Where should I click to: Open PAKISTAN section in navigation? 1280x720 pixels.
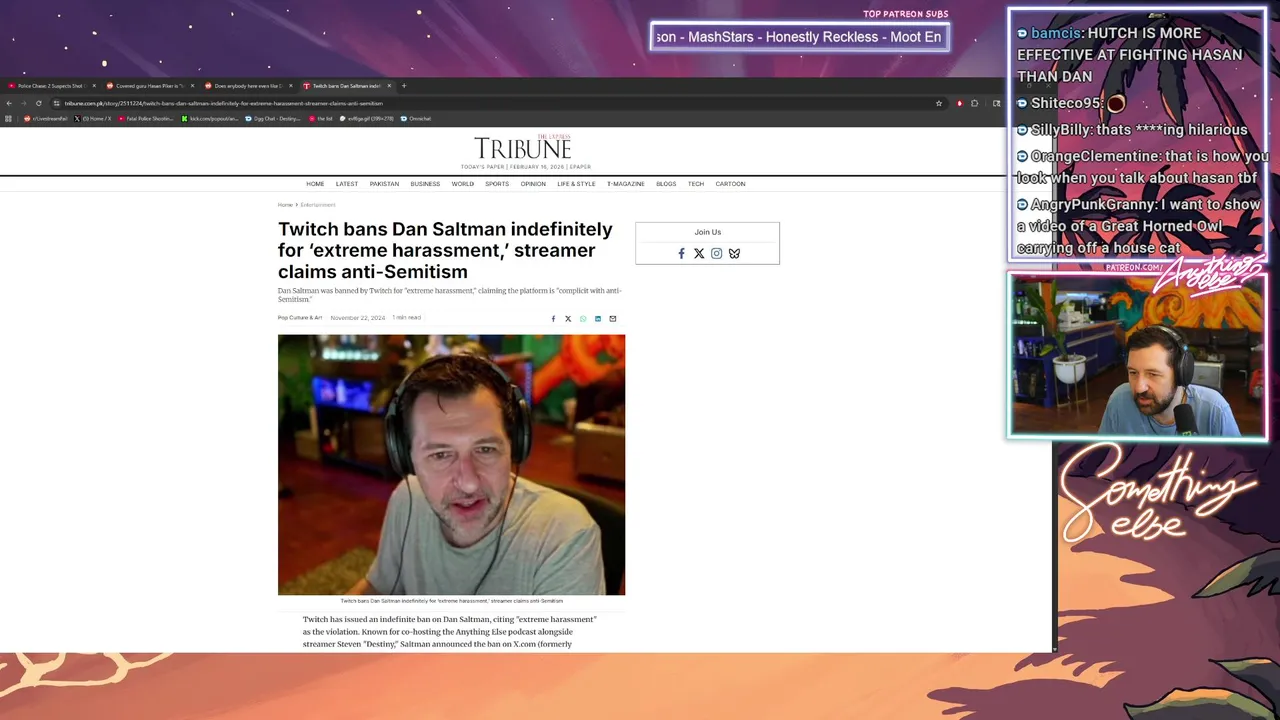[384, 184]
